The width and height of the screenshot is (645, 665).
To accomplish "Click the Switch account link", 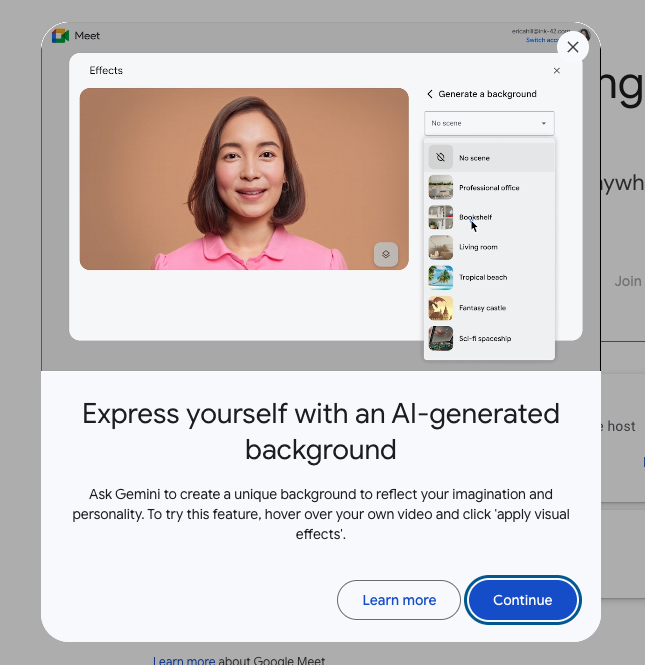I will [x=542, y=40].
